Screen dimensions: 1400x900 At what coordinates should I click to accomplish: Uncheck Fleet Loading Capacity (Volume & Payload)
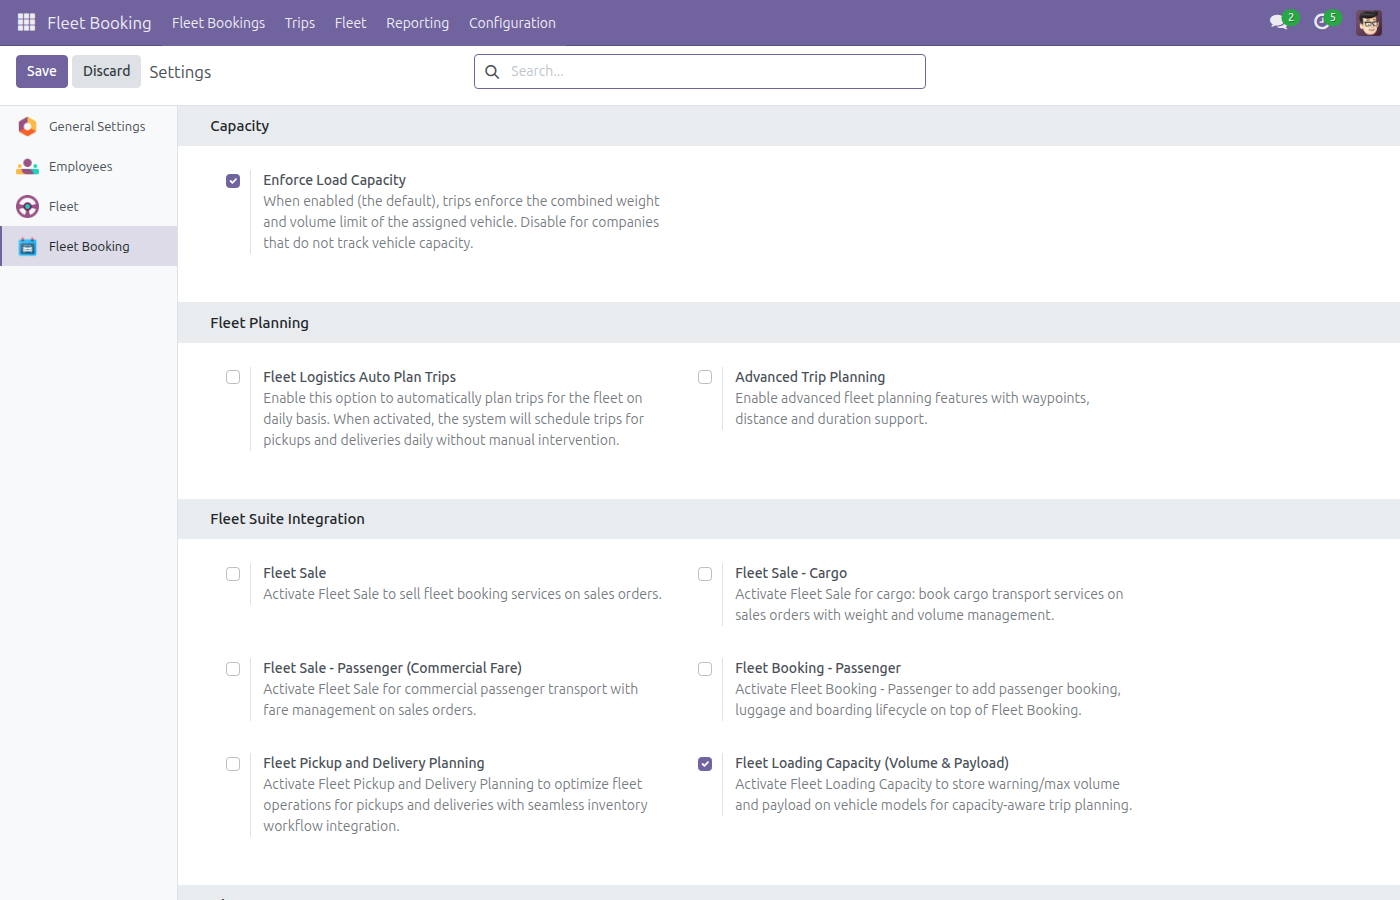[705, 764]
